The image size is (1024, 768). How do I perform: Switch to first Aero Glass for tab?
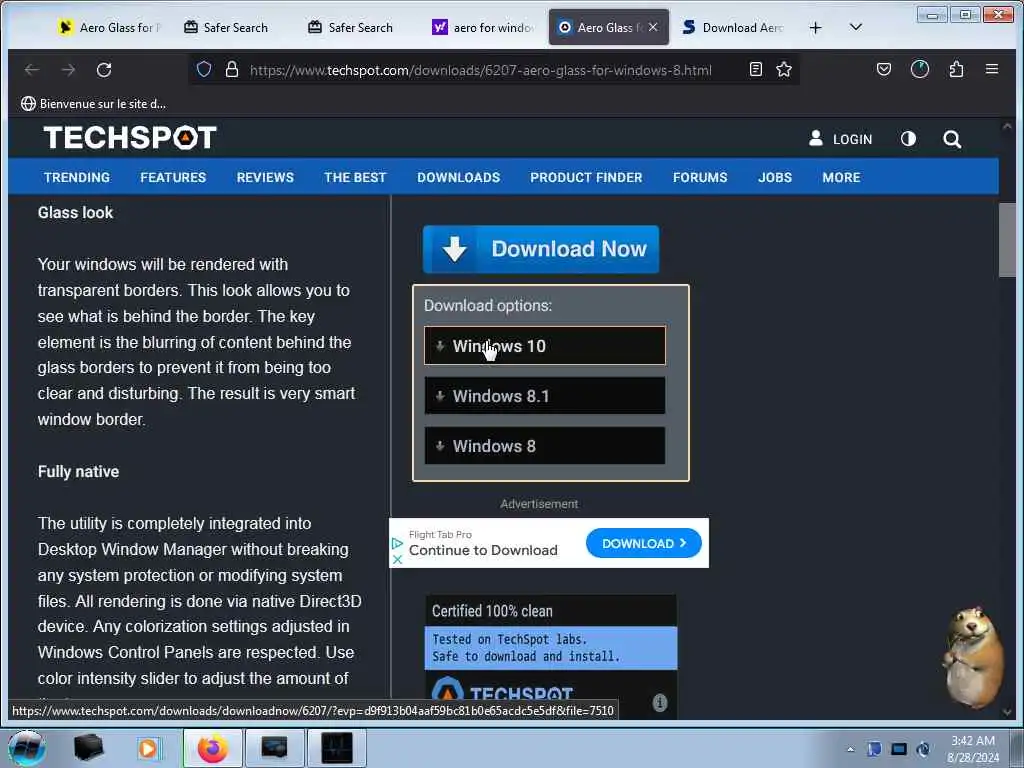pyautogui.click(x=109, y=27)
